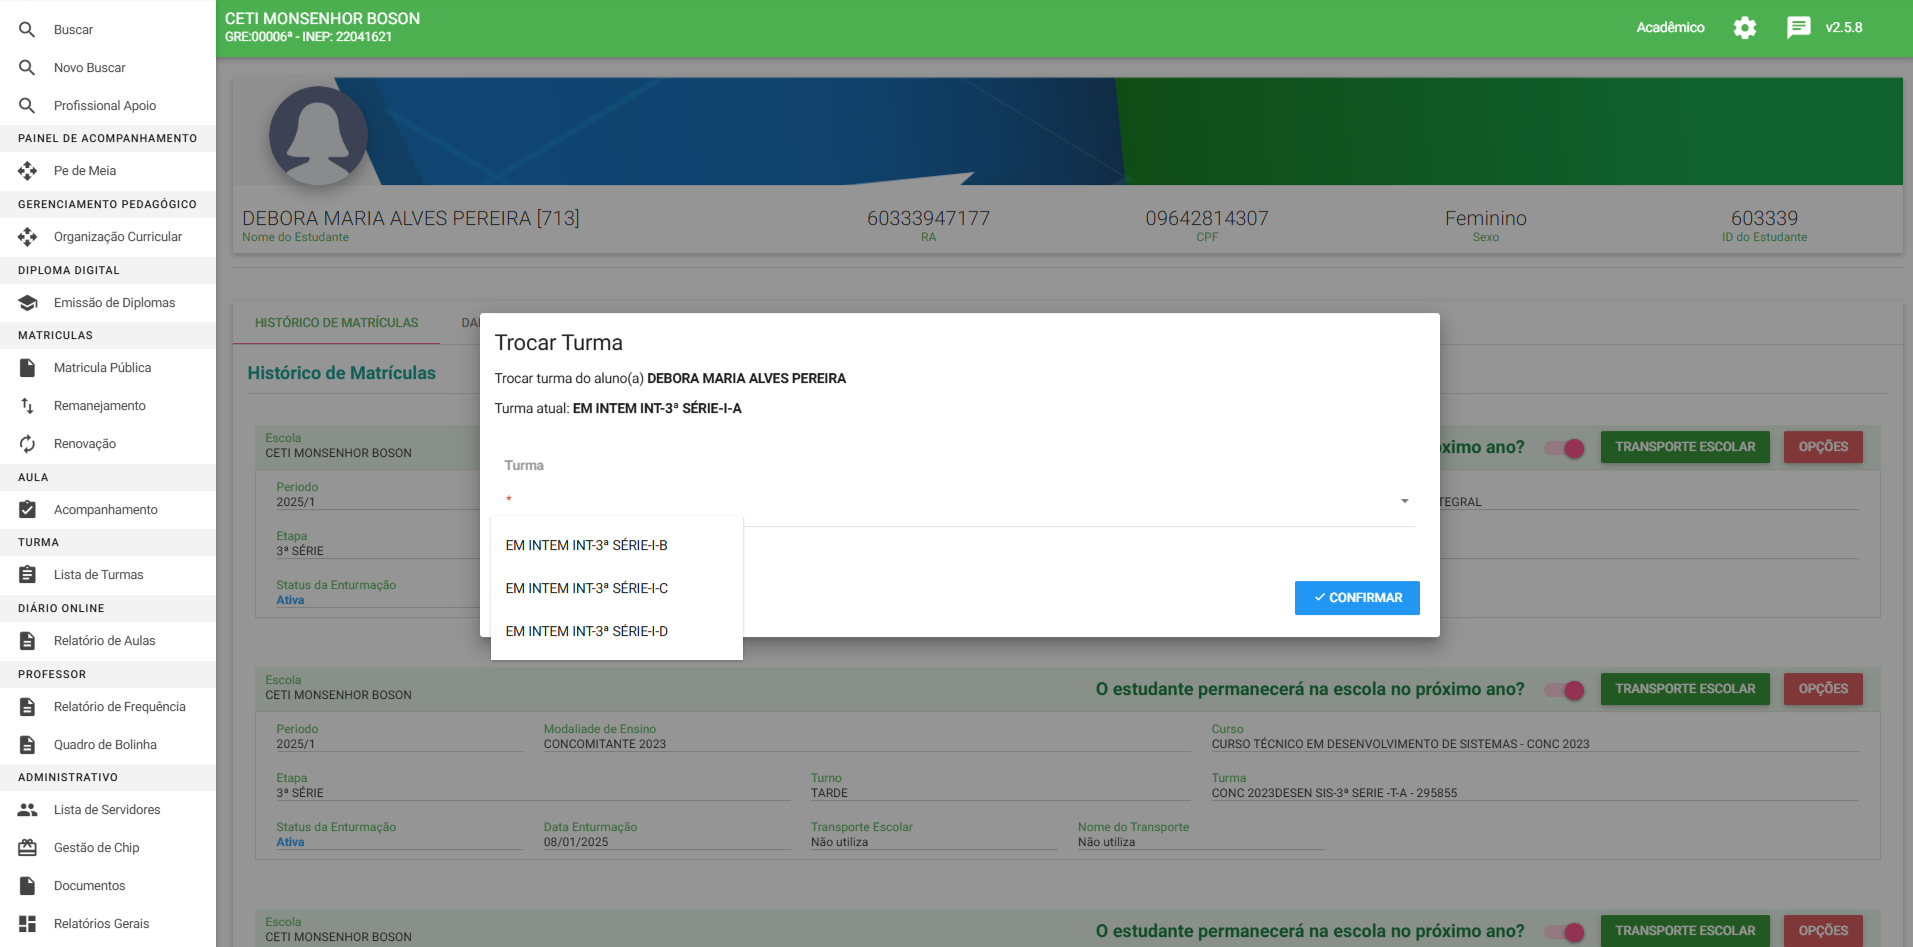Toggle third enrollment's next-year permanence switch
Image resolution: width=1913 pixels, height=947 pixels.
(x=1565, y=932)
